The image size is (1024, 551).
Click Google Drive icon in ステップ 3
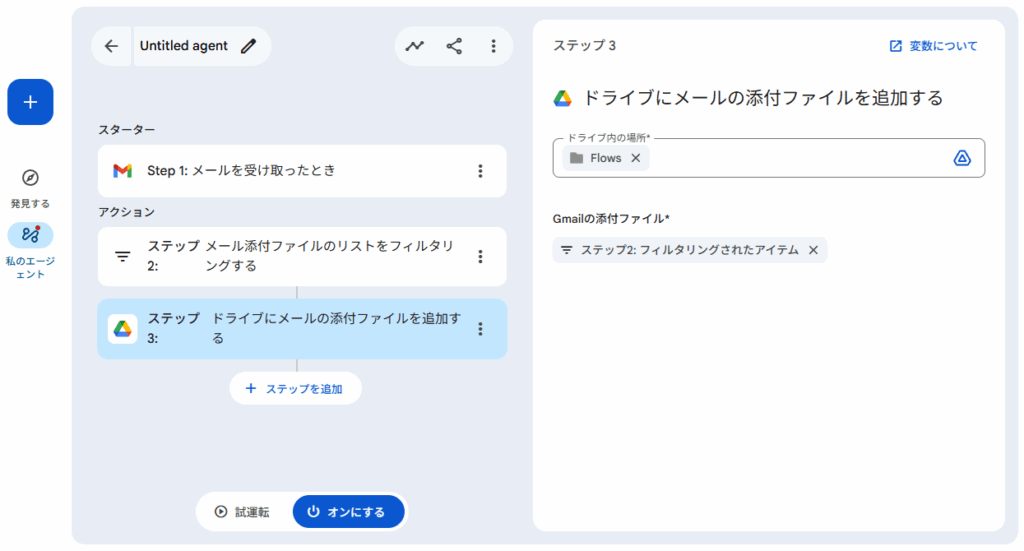pyautogui.click(x=123, y=329)
